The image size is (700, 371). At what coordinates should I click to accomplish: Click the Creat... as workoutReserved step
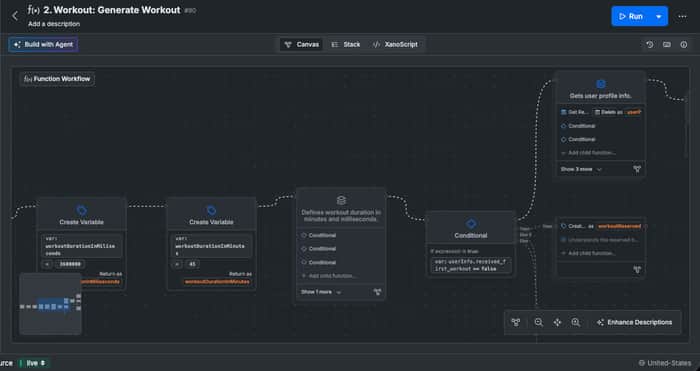pyautogui.click(x=601, y=226)
